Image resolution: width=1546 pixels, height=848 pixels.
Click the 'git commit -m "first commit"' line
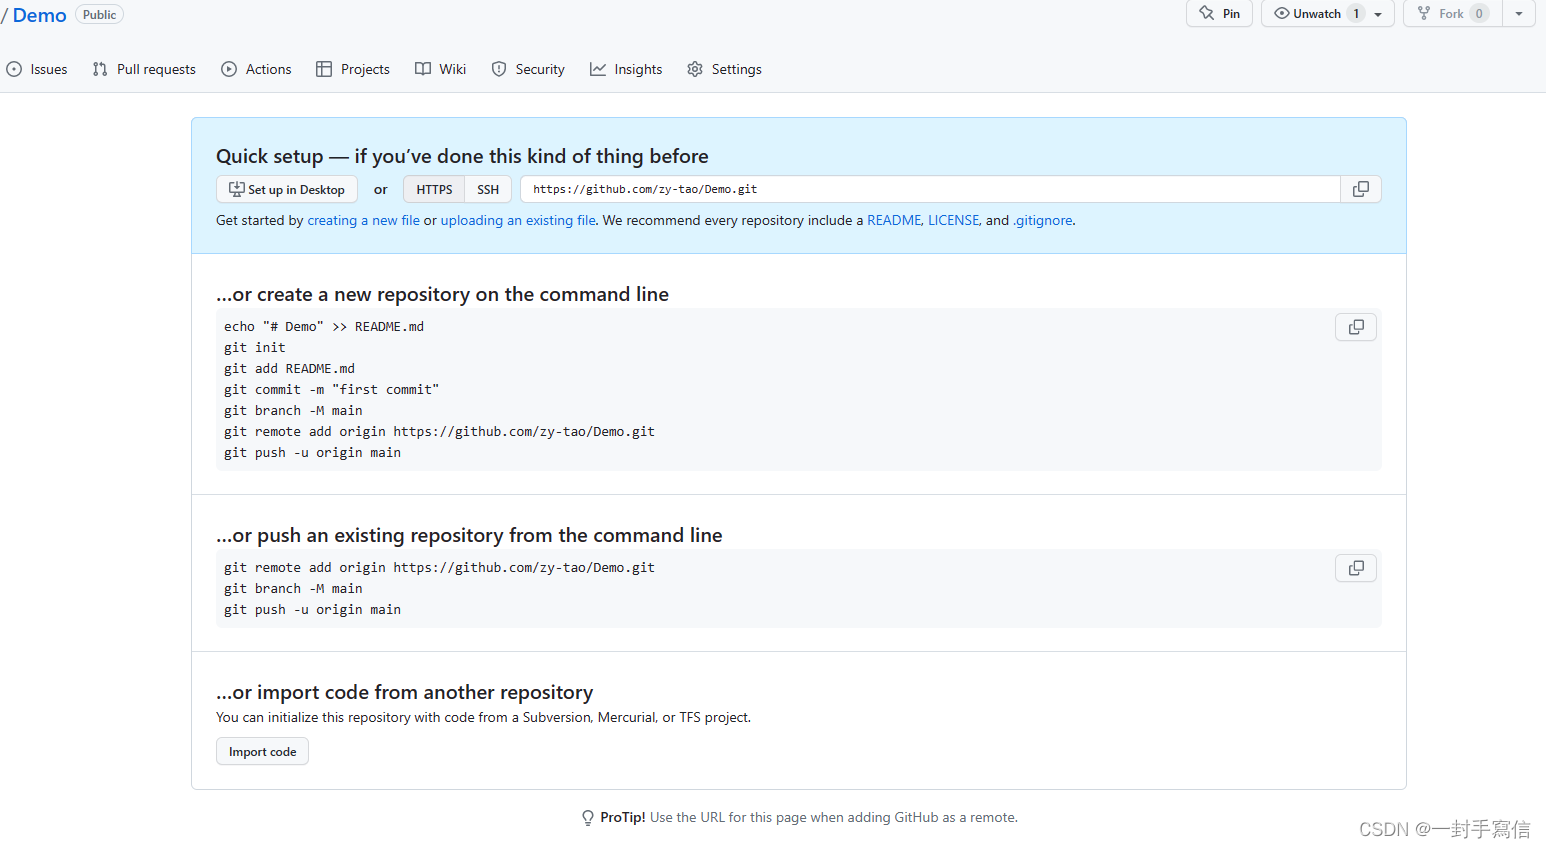(x=332, y=389)
